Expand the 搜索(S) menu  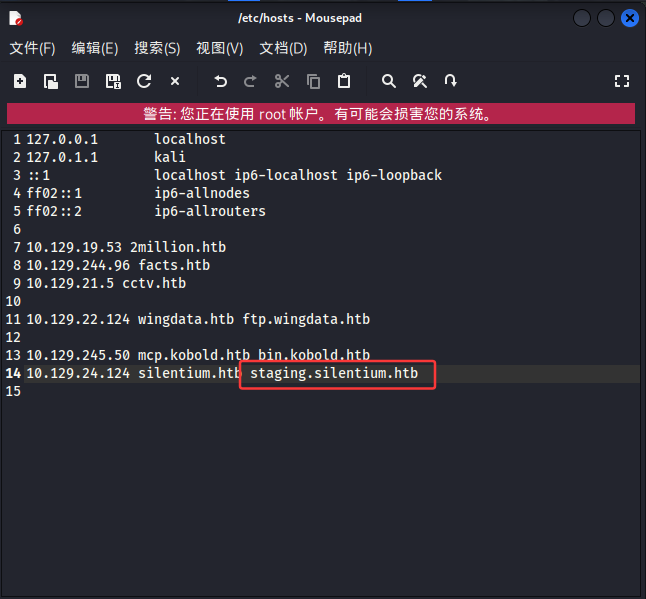click(x=157, y=48)
